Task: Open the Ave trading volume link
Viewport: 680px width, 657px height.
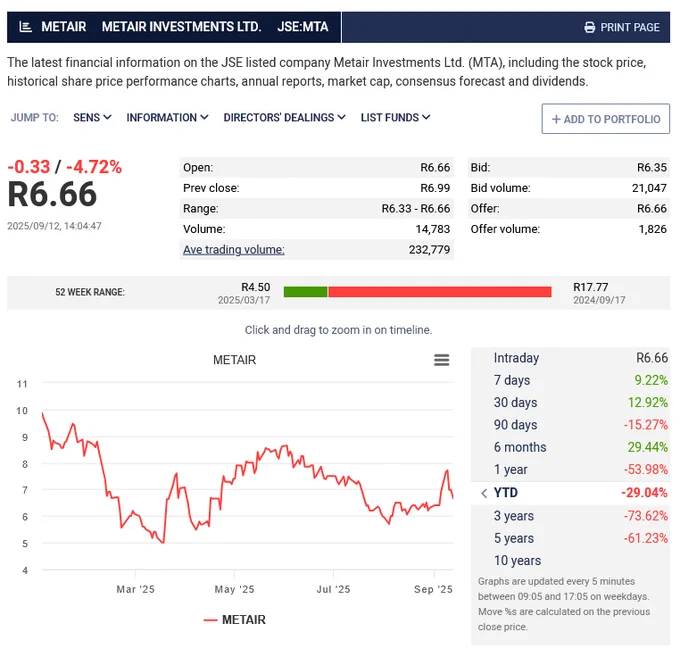Action: click(234, 250)
